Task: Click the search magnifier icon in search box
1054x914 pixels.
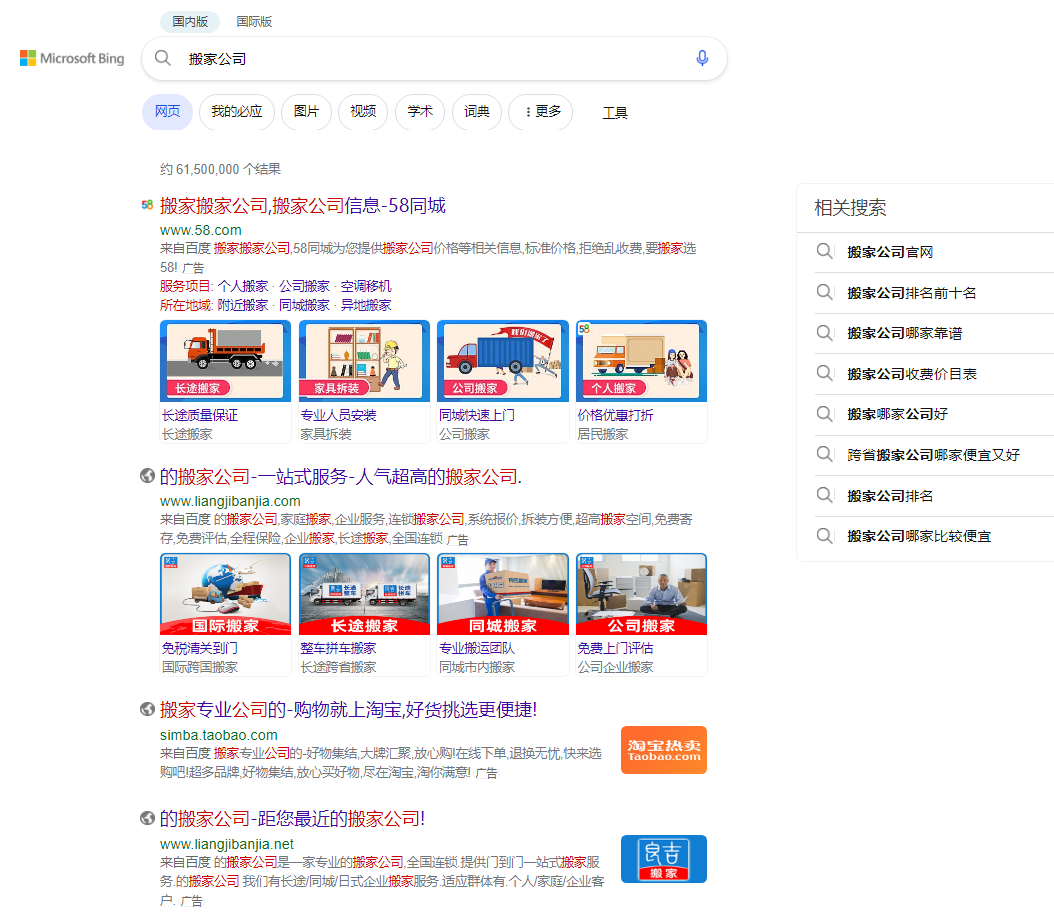Action: (163, 58)
